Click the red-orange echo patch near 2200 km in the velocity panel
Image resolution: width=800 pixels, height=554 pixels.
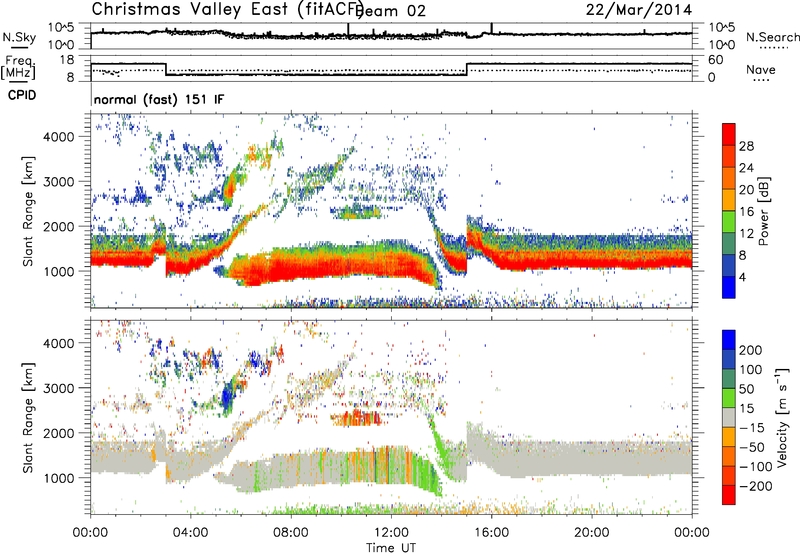356,418
